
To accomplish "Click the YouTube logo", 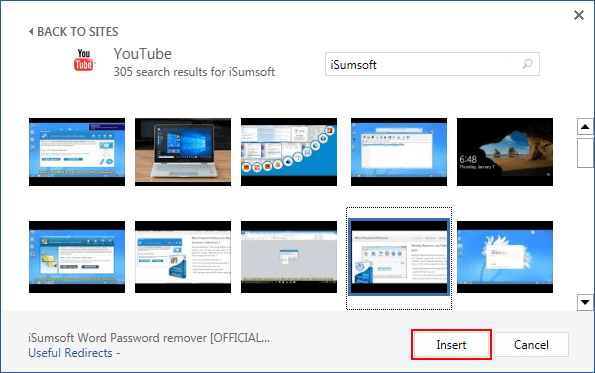I will 84,60.
